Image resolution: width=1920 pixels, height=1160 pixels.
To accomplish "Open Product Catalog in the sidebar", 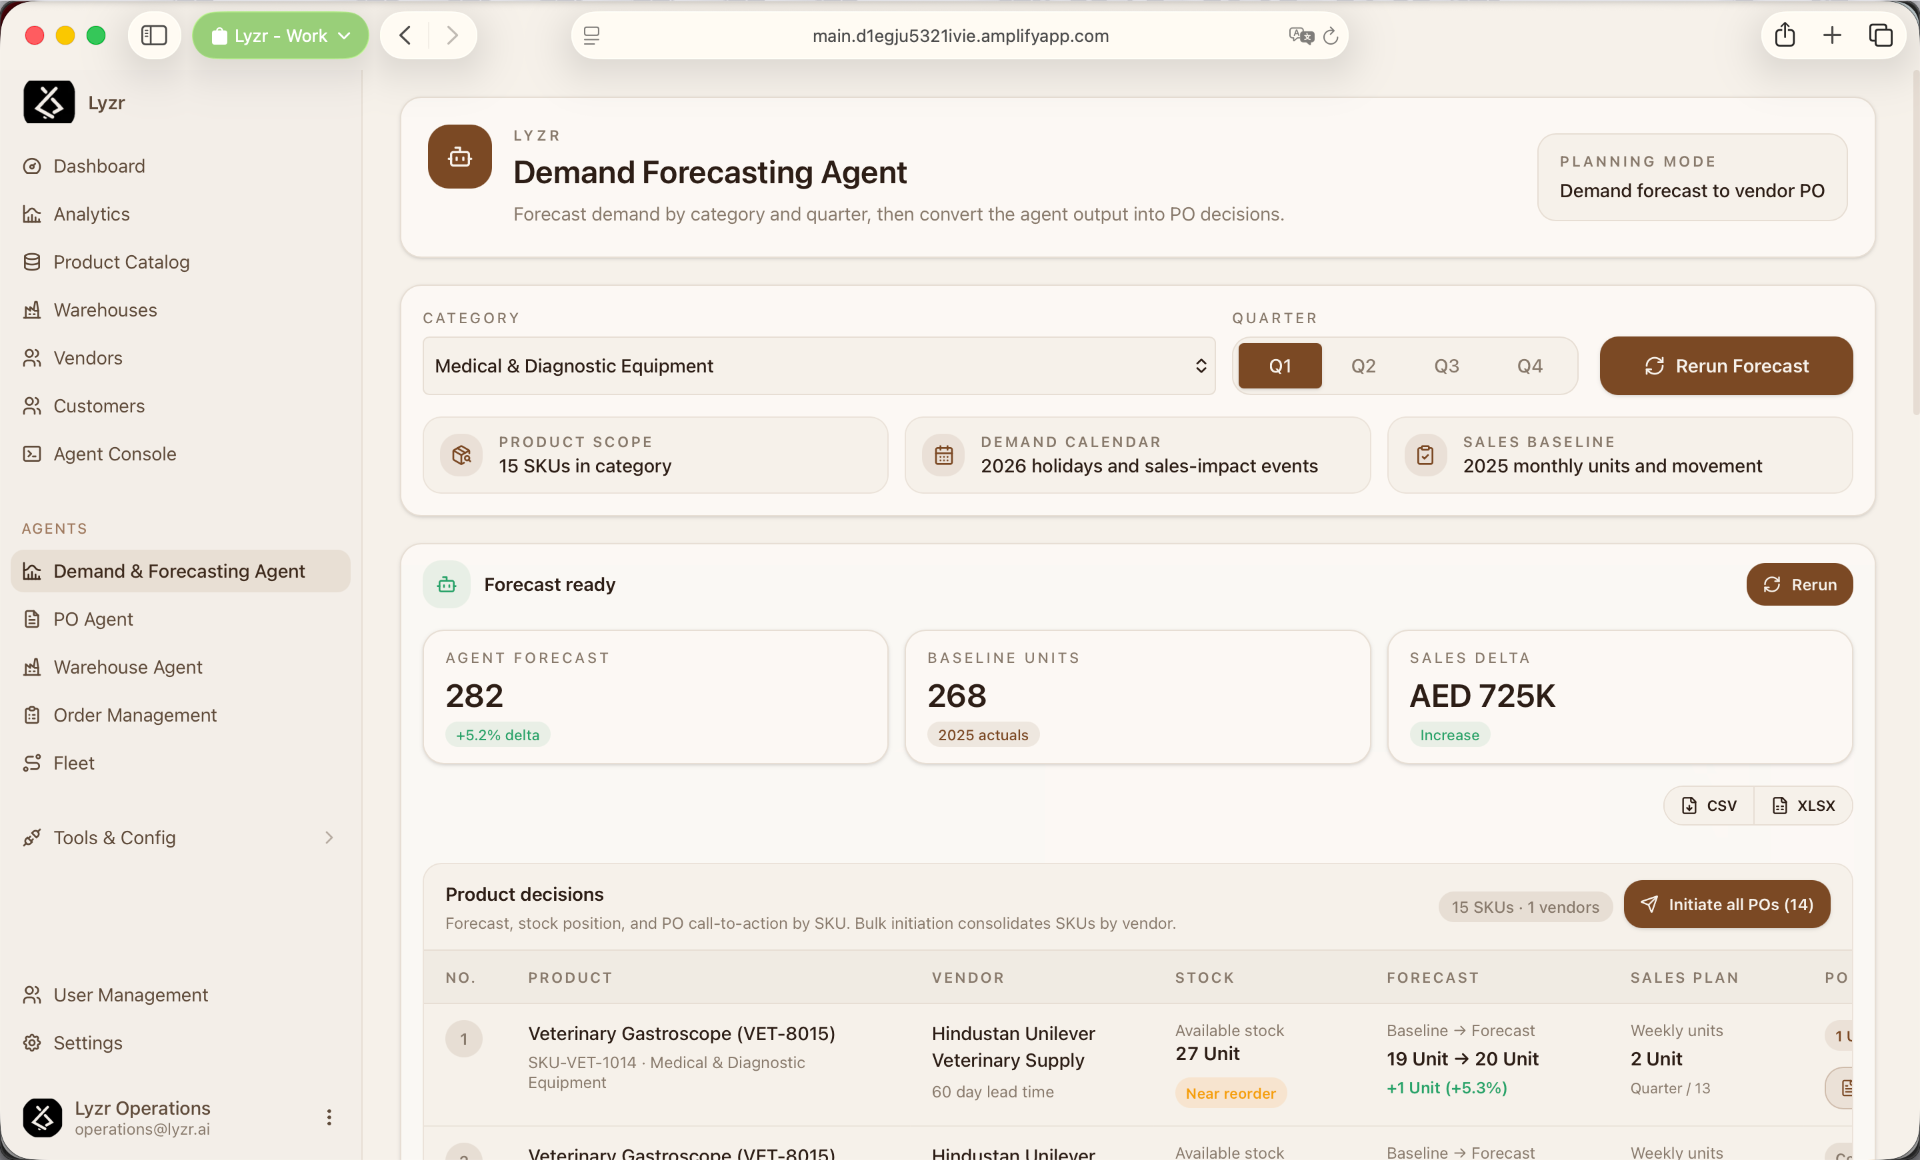I will pos(180,262).
